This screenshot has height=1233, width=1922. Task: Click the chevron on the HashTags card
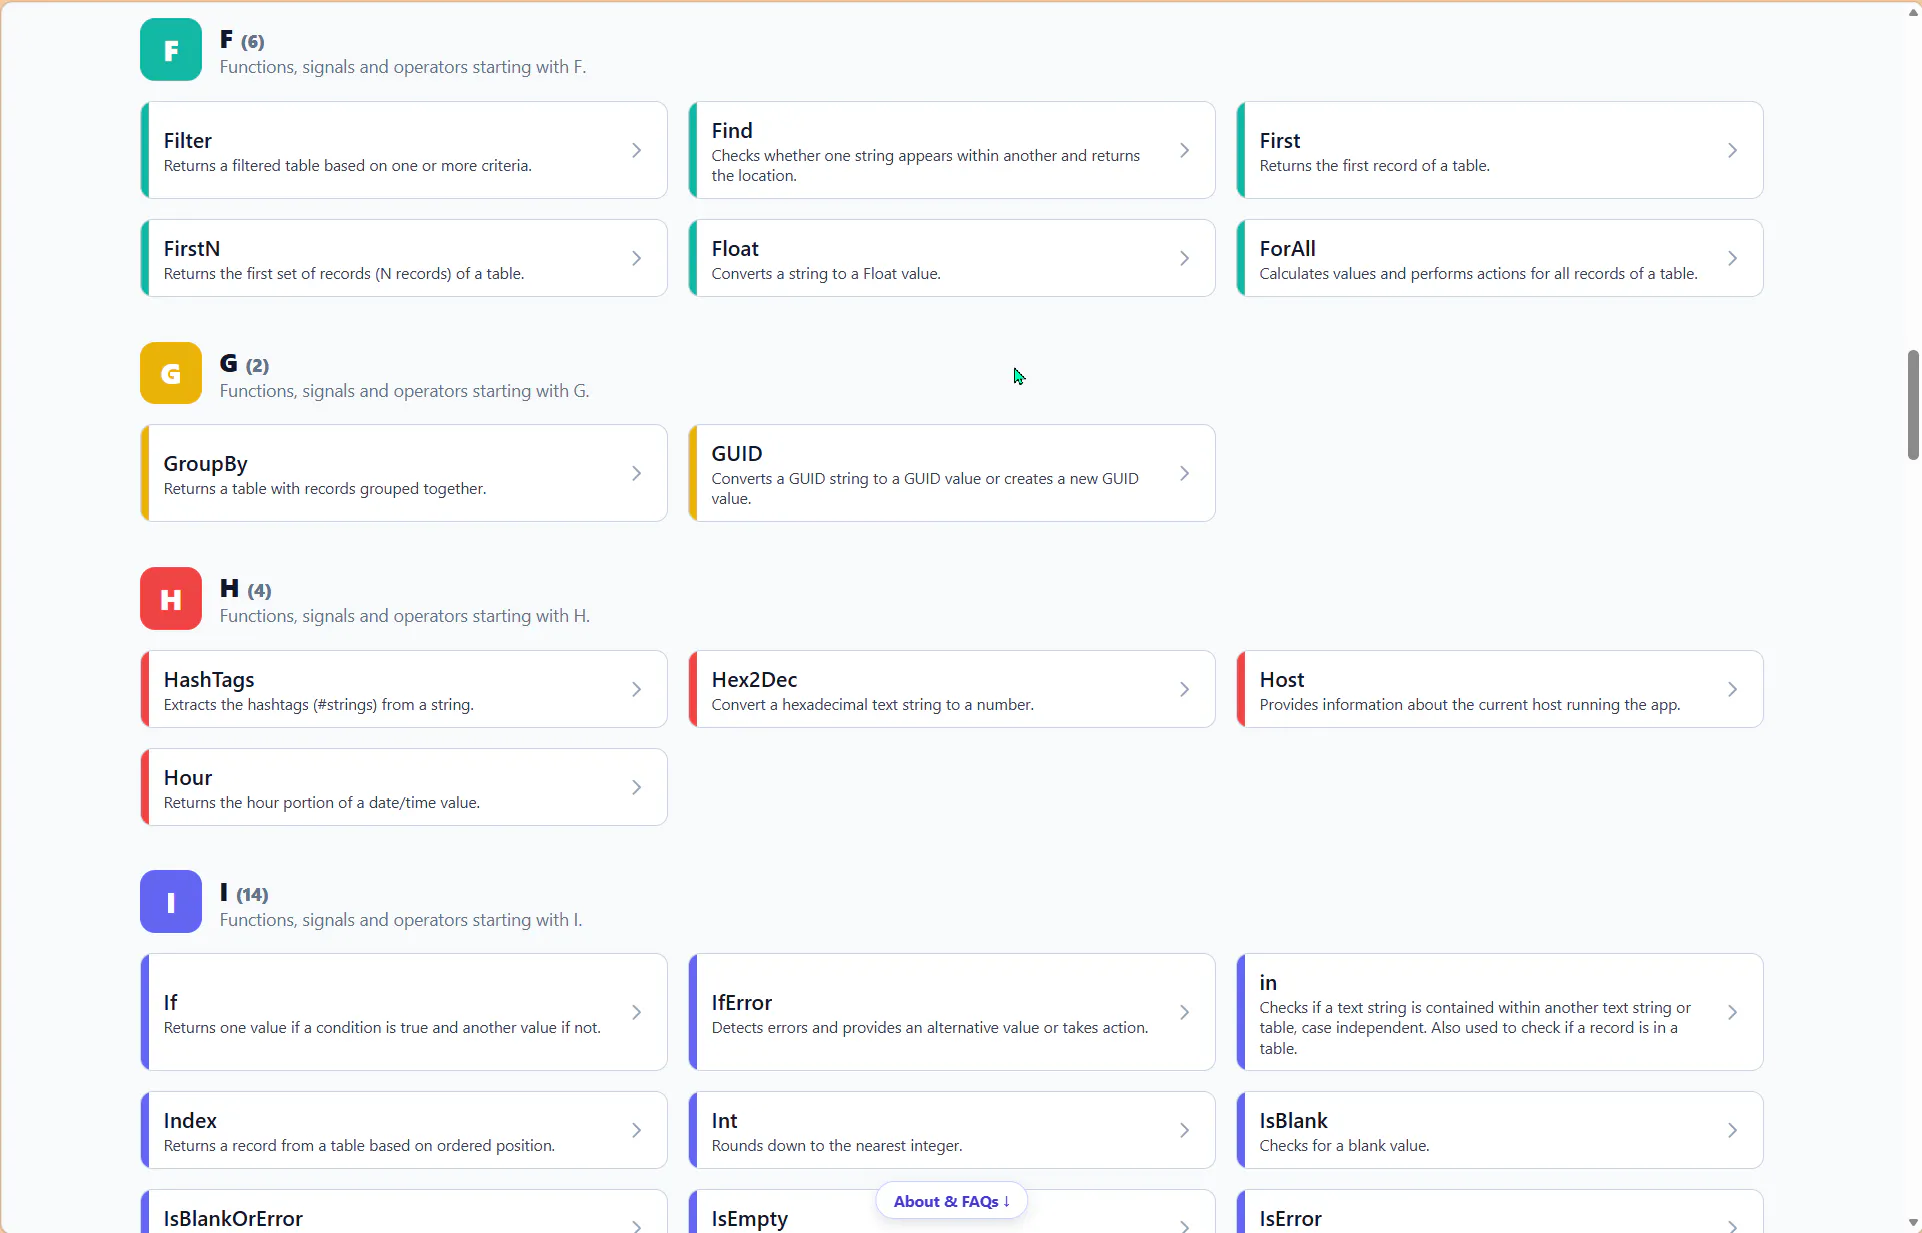tap(637, 689)
